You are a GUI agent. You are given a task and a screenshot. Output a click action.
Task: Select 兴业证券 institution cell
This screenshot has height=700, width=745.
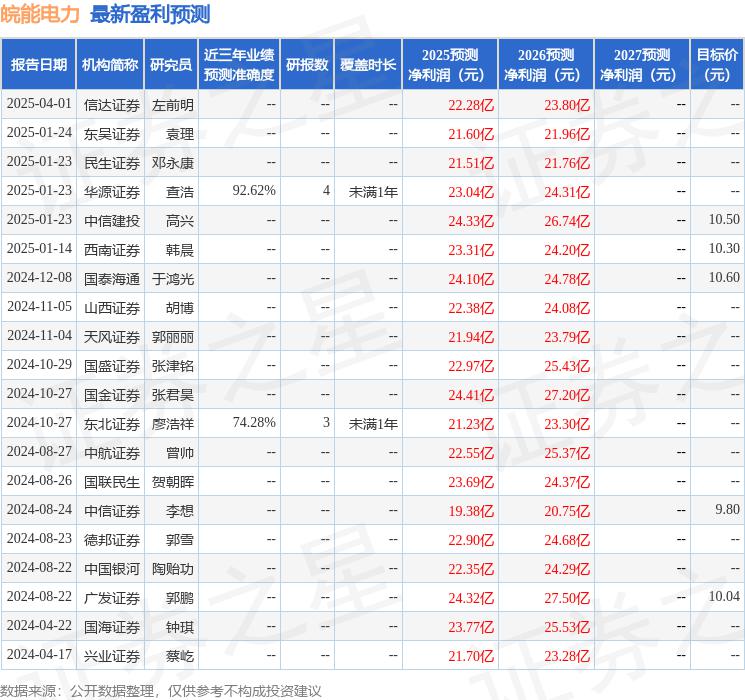(x=112, y=656)
